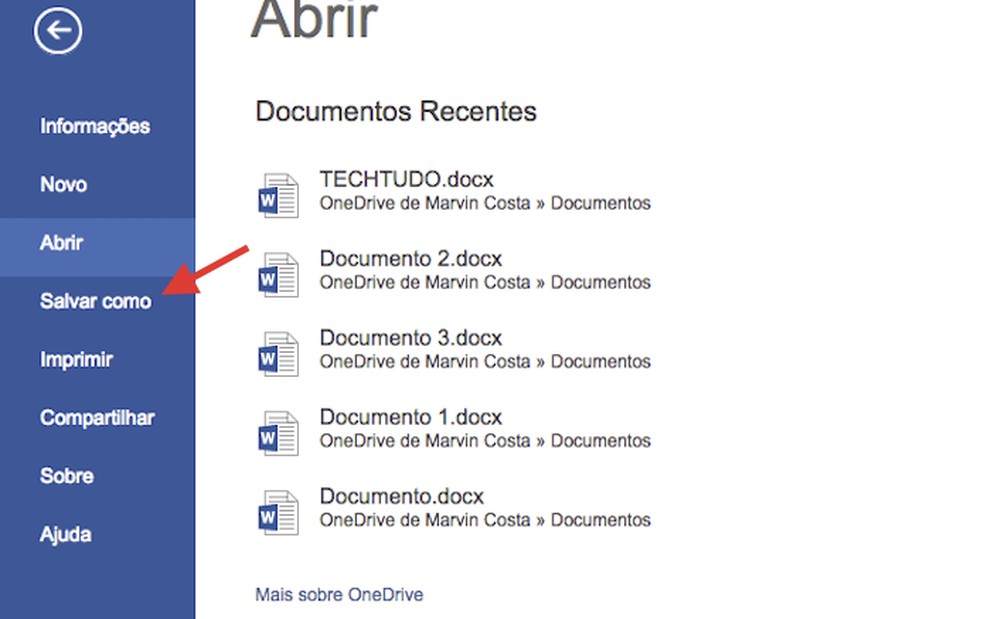Image resolution: width=984 pixels, height=619 pixels.
Task: Open the TECHTUDO.docx recent document
Action: [x=406, y=178]
